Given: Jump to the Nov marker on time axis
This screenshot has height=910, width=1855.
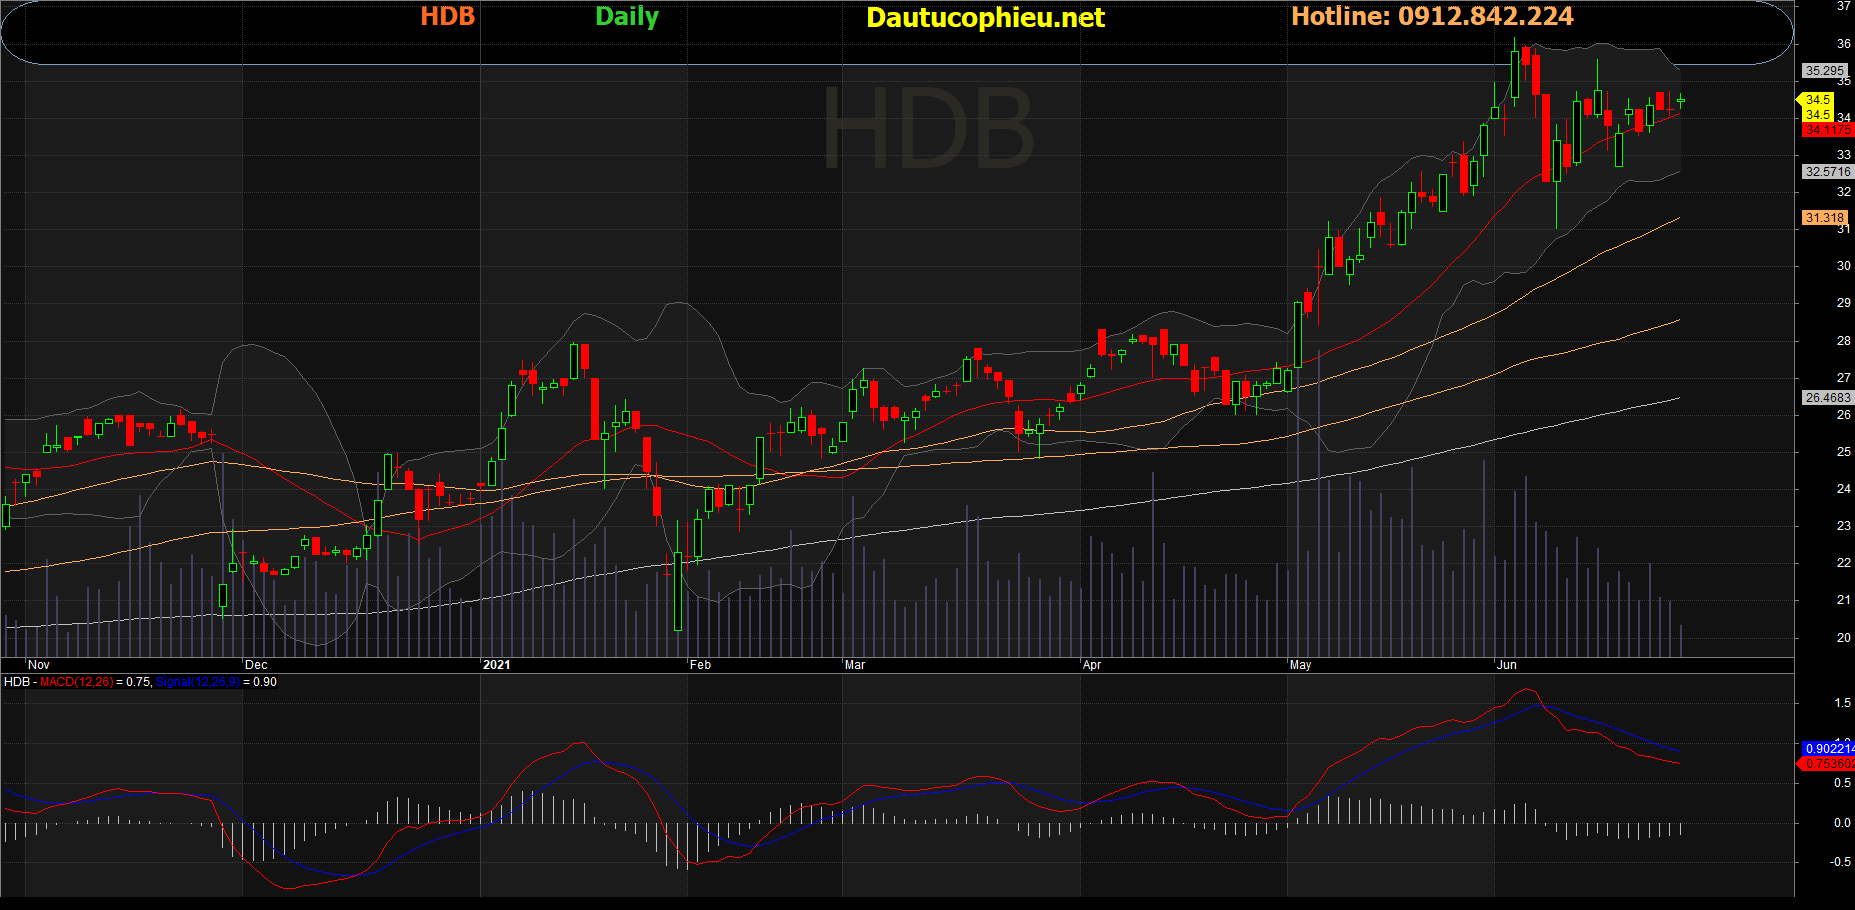Looking at the screenshot, I should 39,665.
